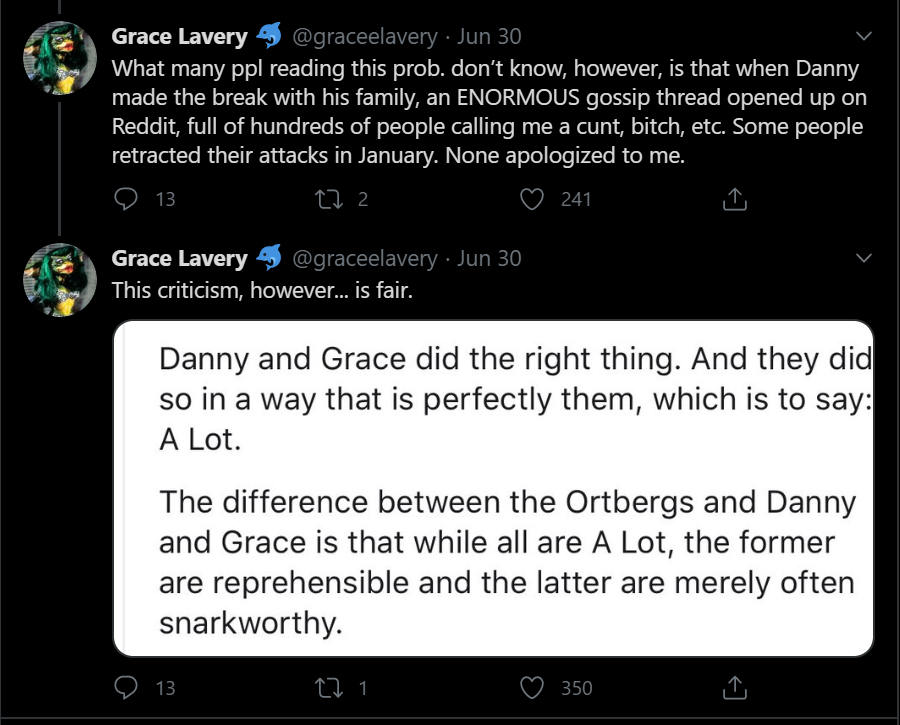
Task: Open the Grace Lavery display name on the second tweet
Action: coord(180,258)
